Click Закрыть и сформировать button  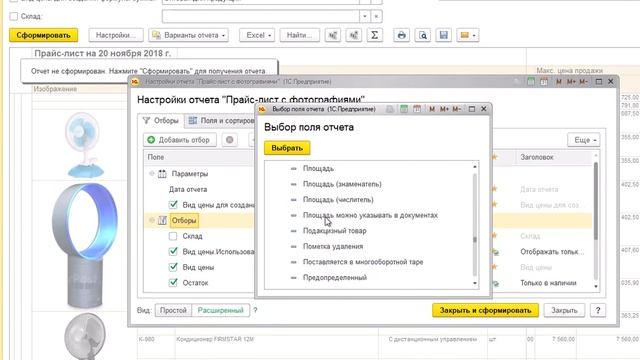[x=485, y=310]
